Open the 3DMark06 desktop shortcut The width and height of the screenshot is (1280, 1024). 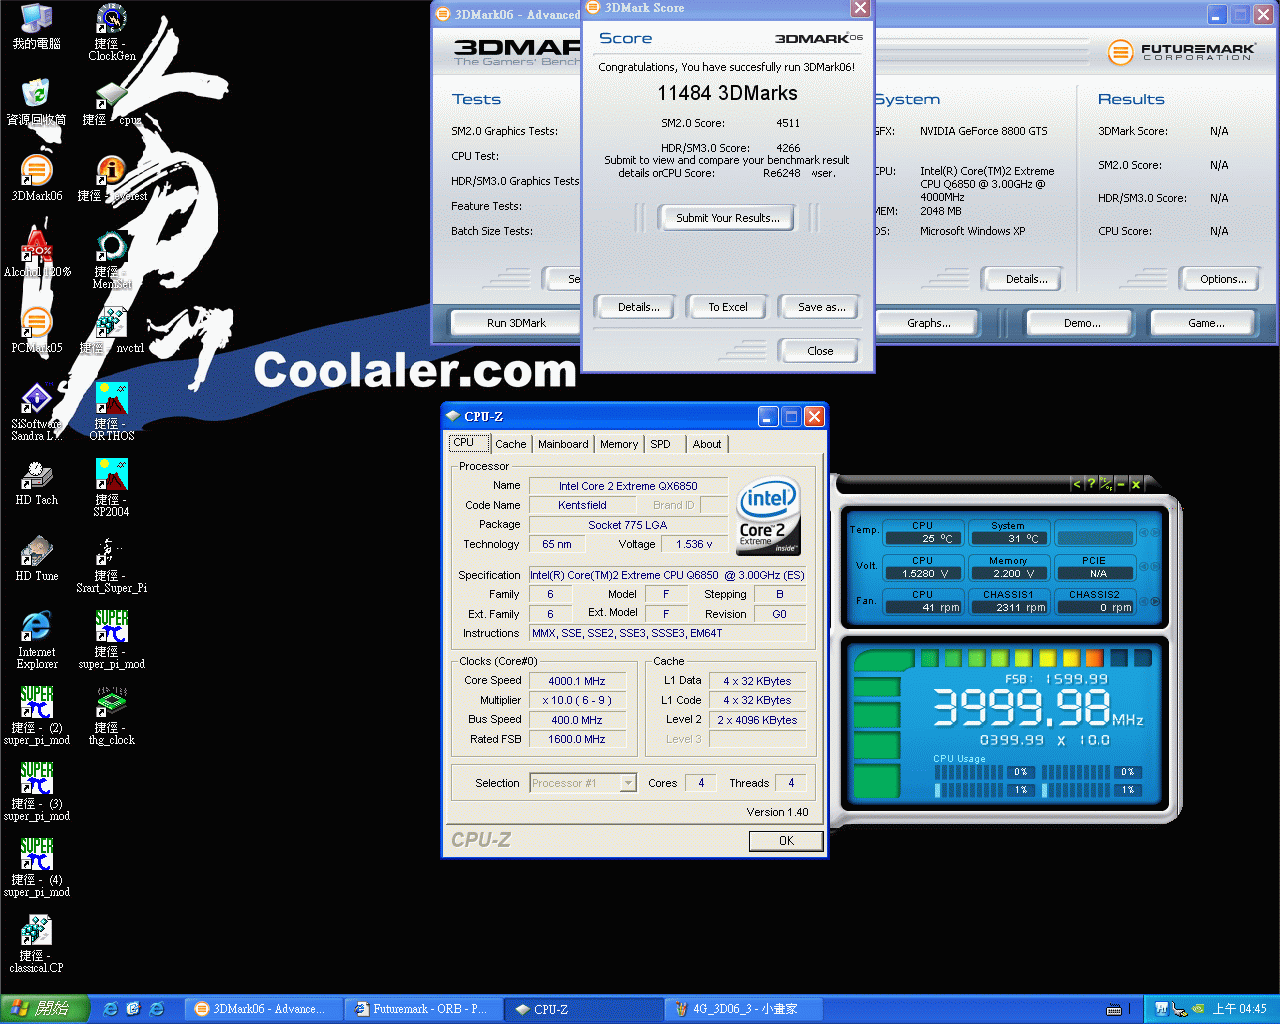36,179
